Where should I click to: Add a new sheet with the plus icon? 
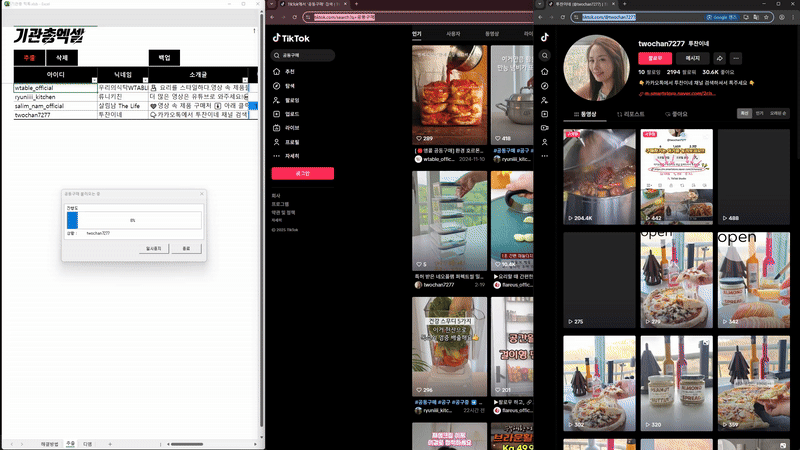pyautogui.click(x=110, y=444)
